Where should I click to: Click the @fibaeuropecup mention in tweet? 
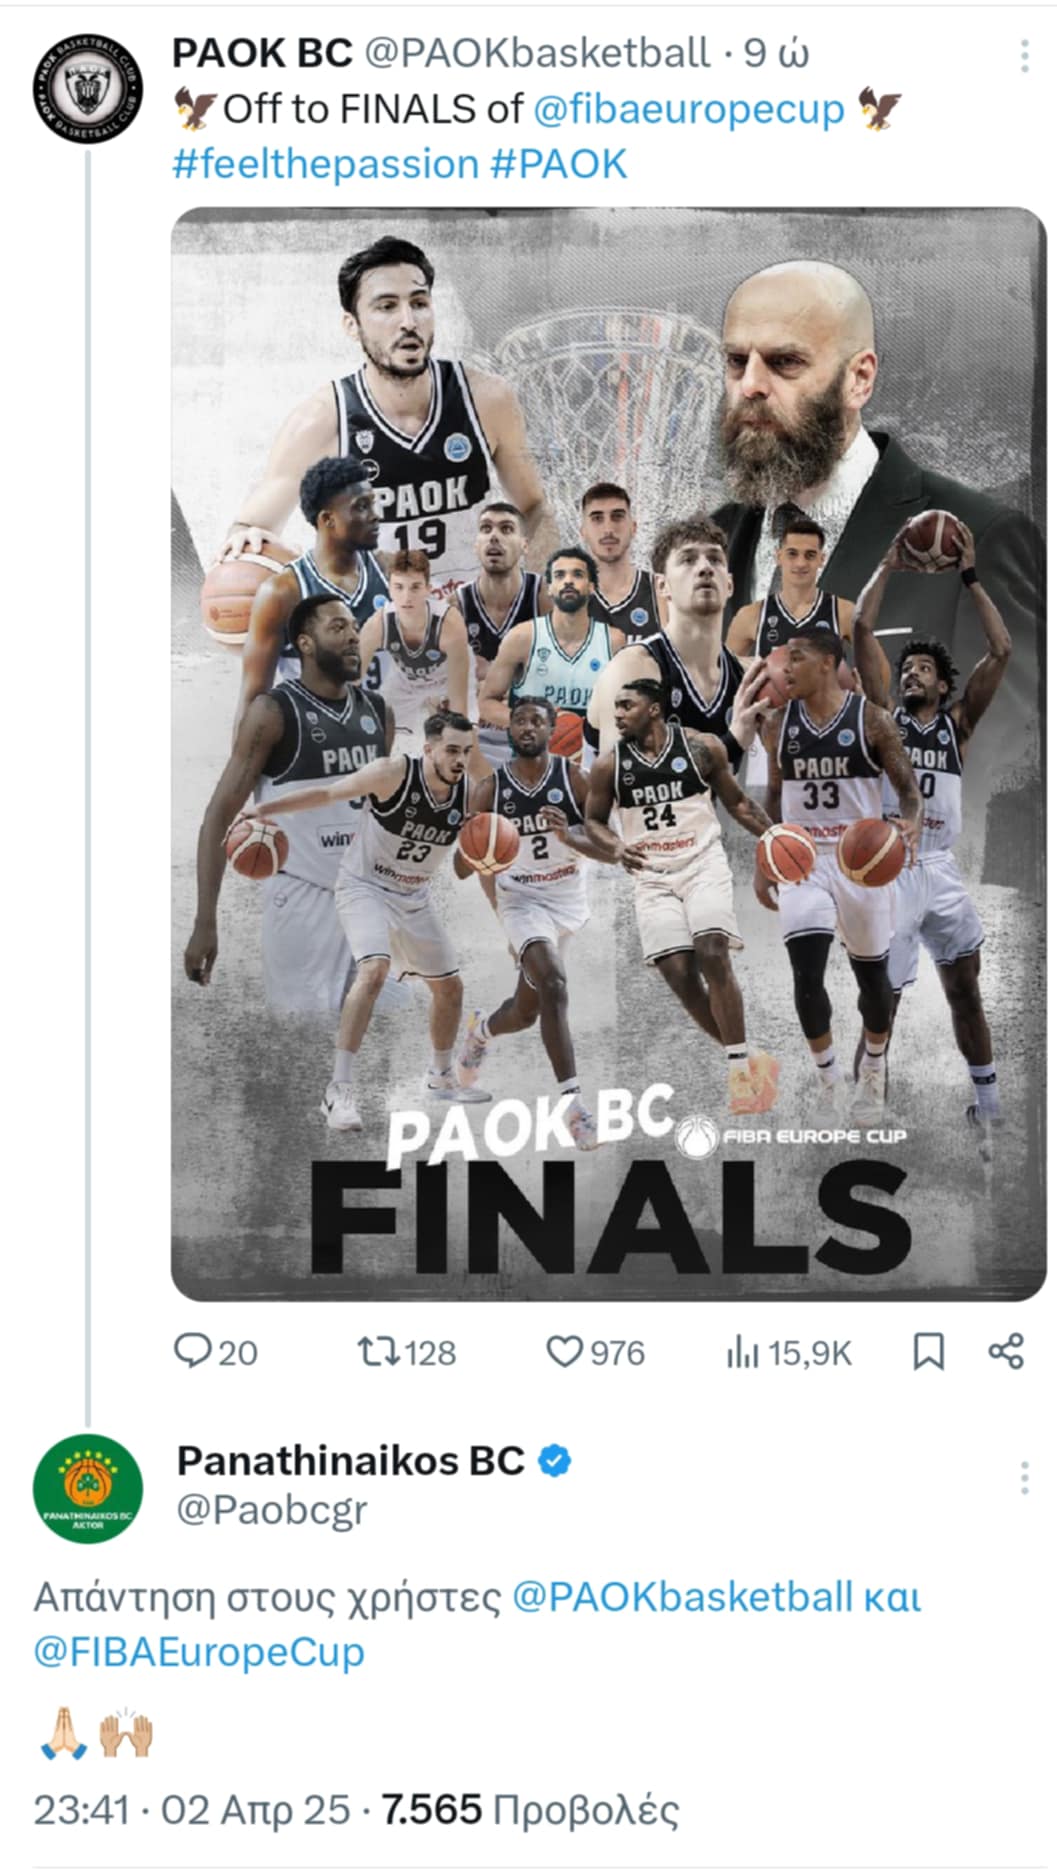(688, 109)
